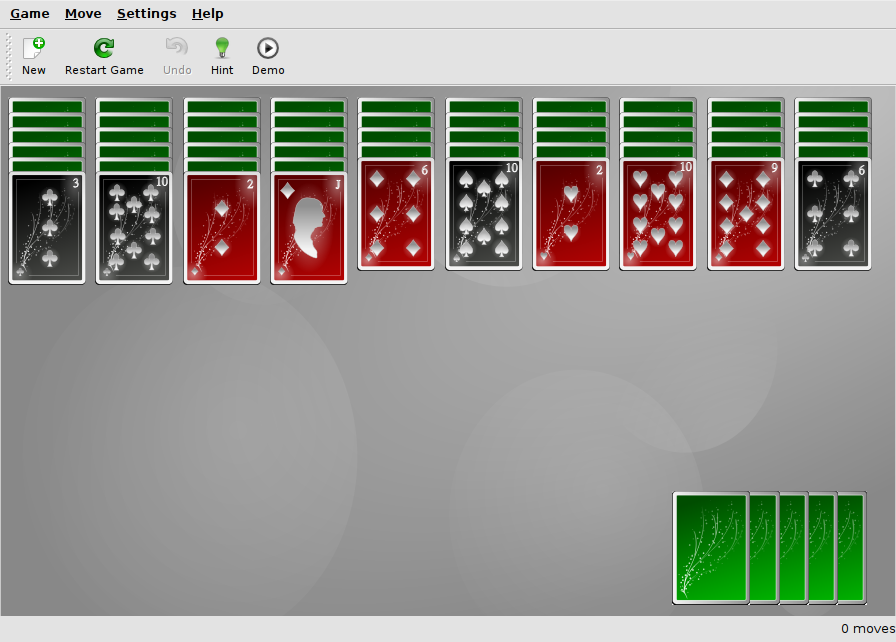Select the 2 of hearts card
This screenshot has height=642, width=896.
[x=571, y=214]
